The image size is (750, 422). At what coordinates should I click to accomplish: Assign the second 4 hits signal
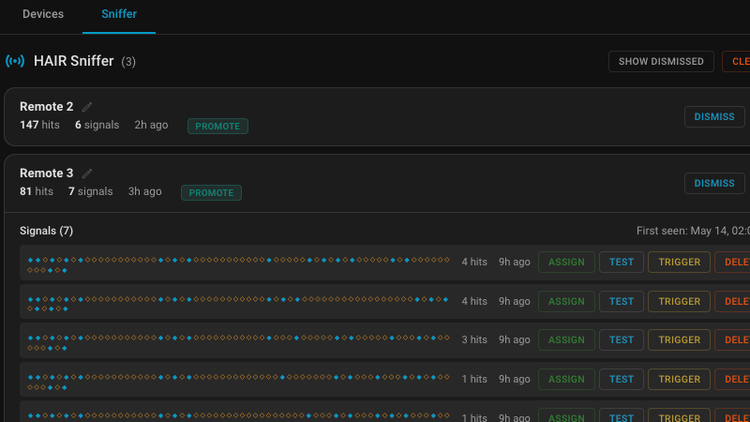566,301
